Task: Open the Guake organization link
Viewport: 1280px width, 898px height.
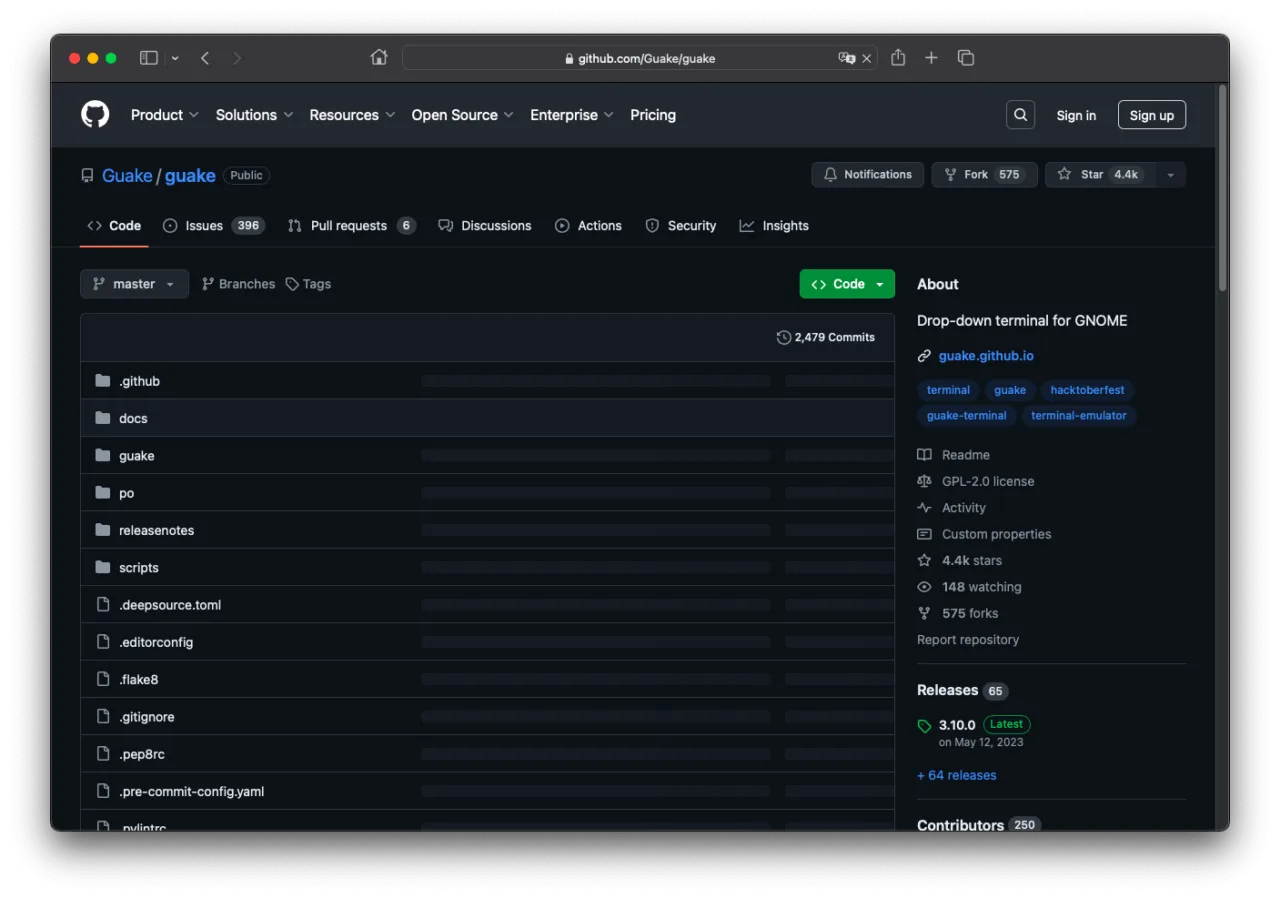Action: pos(127,176)
